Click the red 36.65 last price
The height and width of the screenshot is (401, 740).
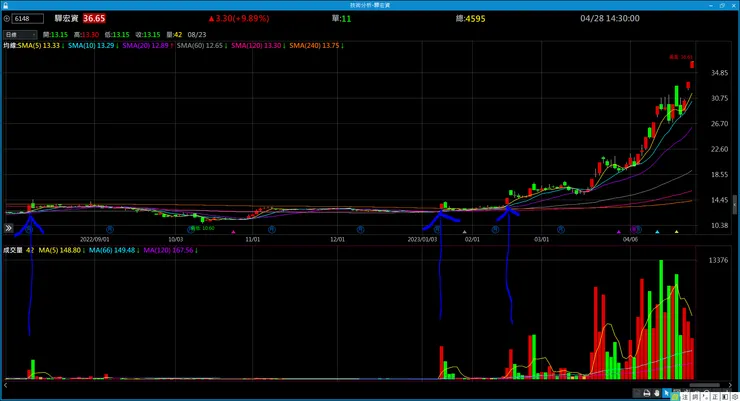(94, 18)
